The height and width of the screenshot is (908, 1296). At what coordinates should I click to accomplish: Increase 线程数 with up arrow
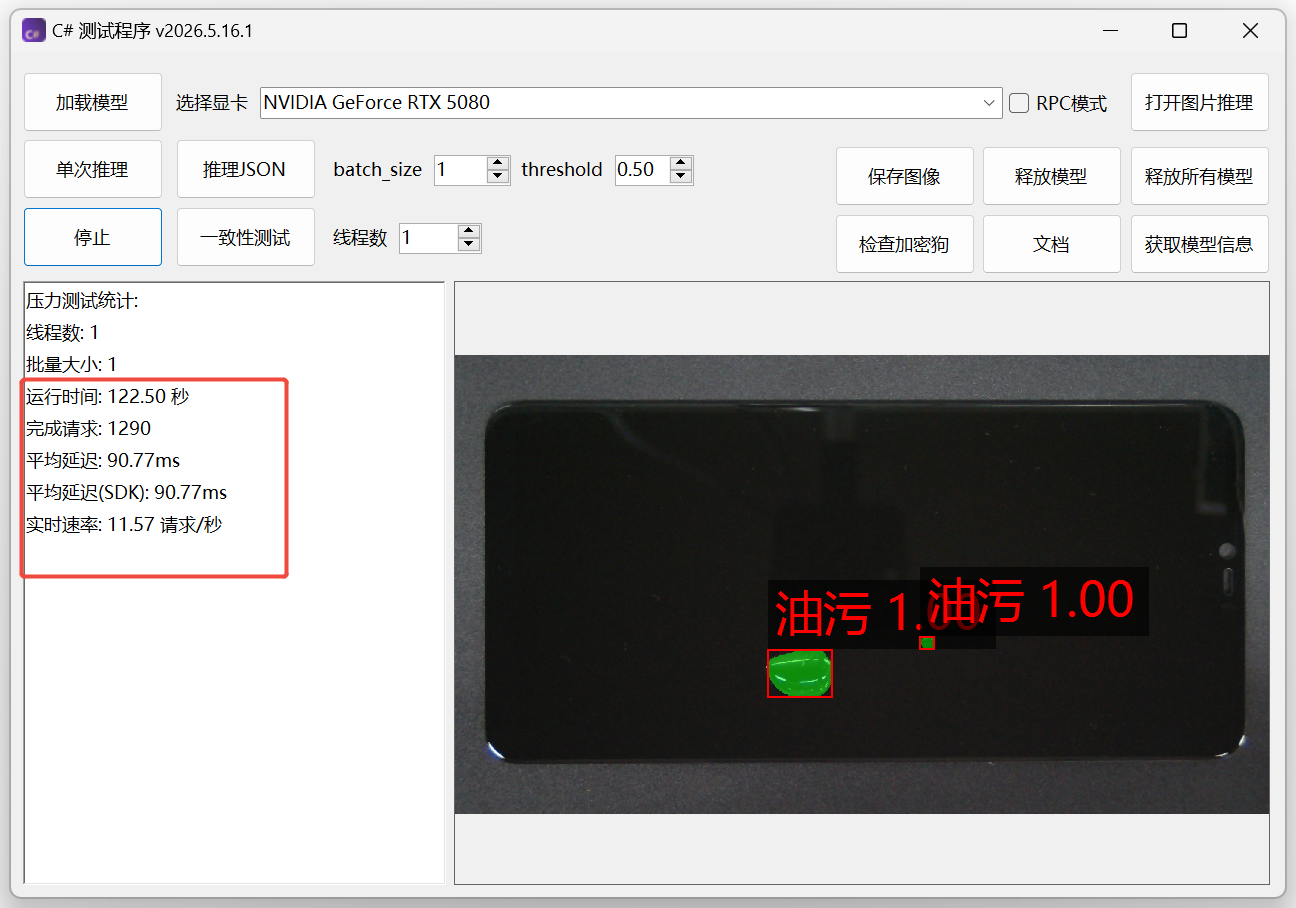click(469, 231)
